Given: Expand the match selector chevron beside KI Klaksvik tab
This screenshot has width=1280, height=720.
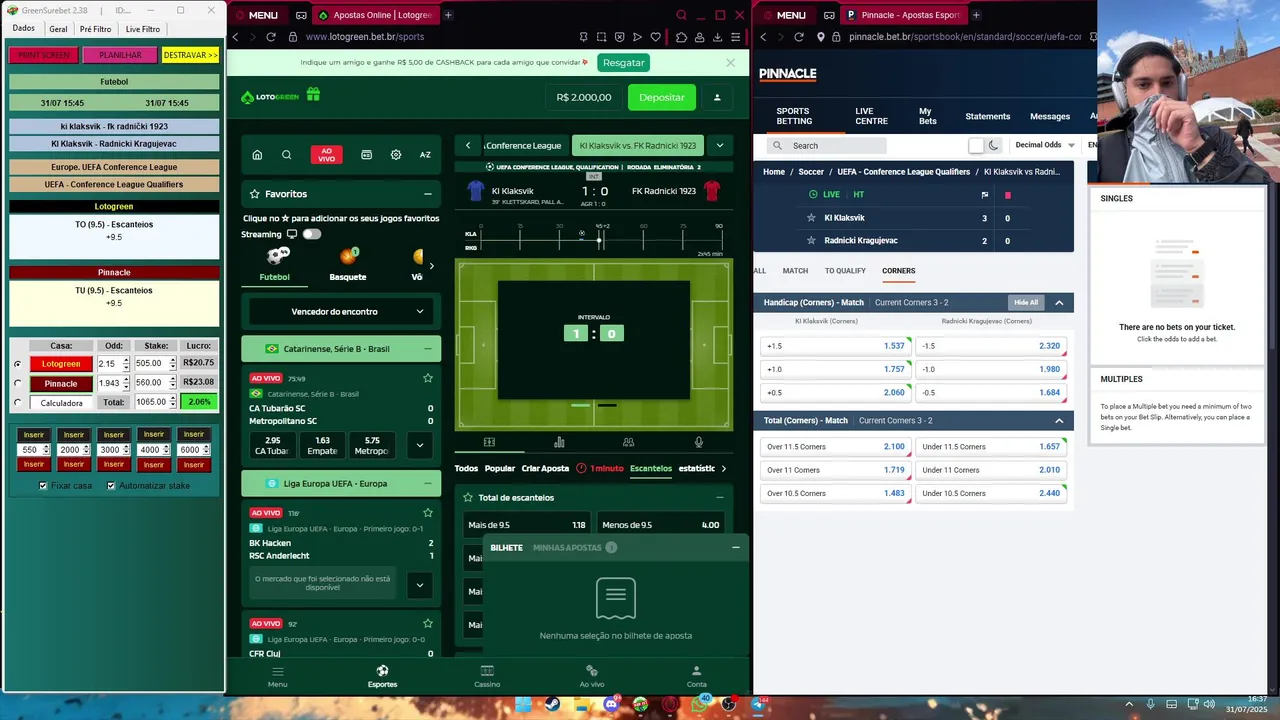Looking at the screenshot, I should 719,145.
